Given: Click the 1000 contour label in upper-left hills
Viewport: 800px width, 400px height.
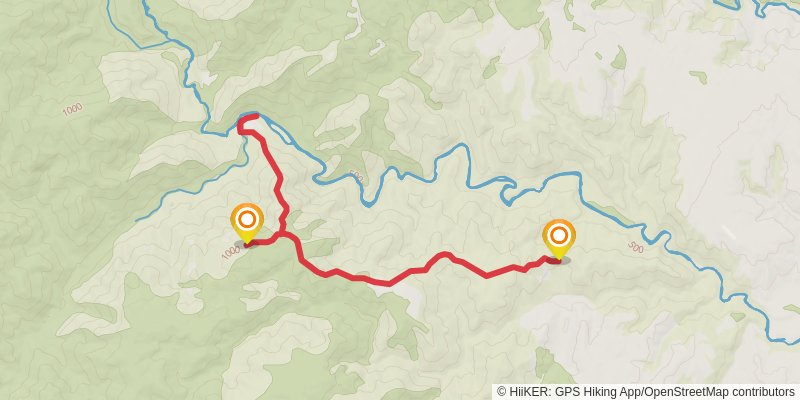Looking at the screenshot, I should 72,109.
